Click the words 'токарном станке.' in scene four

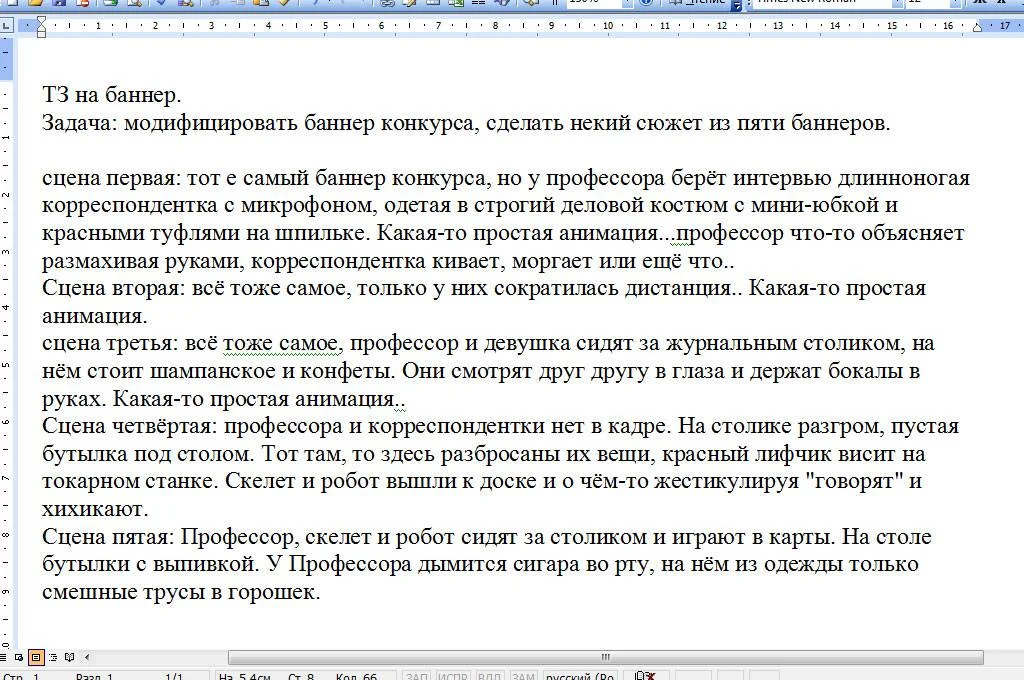(131, 481)
